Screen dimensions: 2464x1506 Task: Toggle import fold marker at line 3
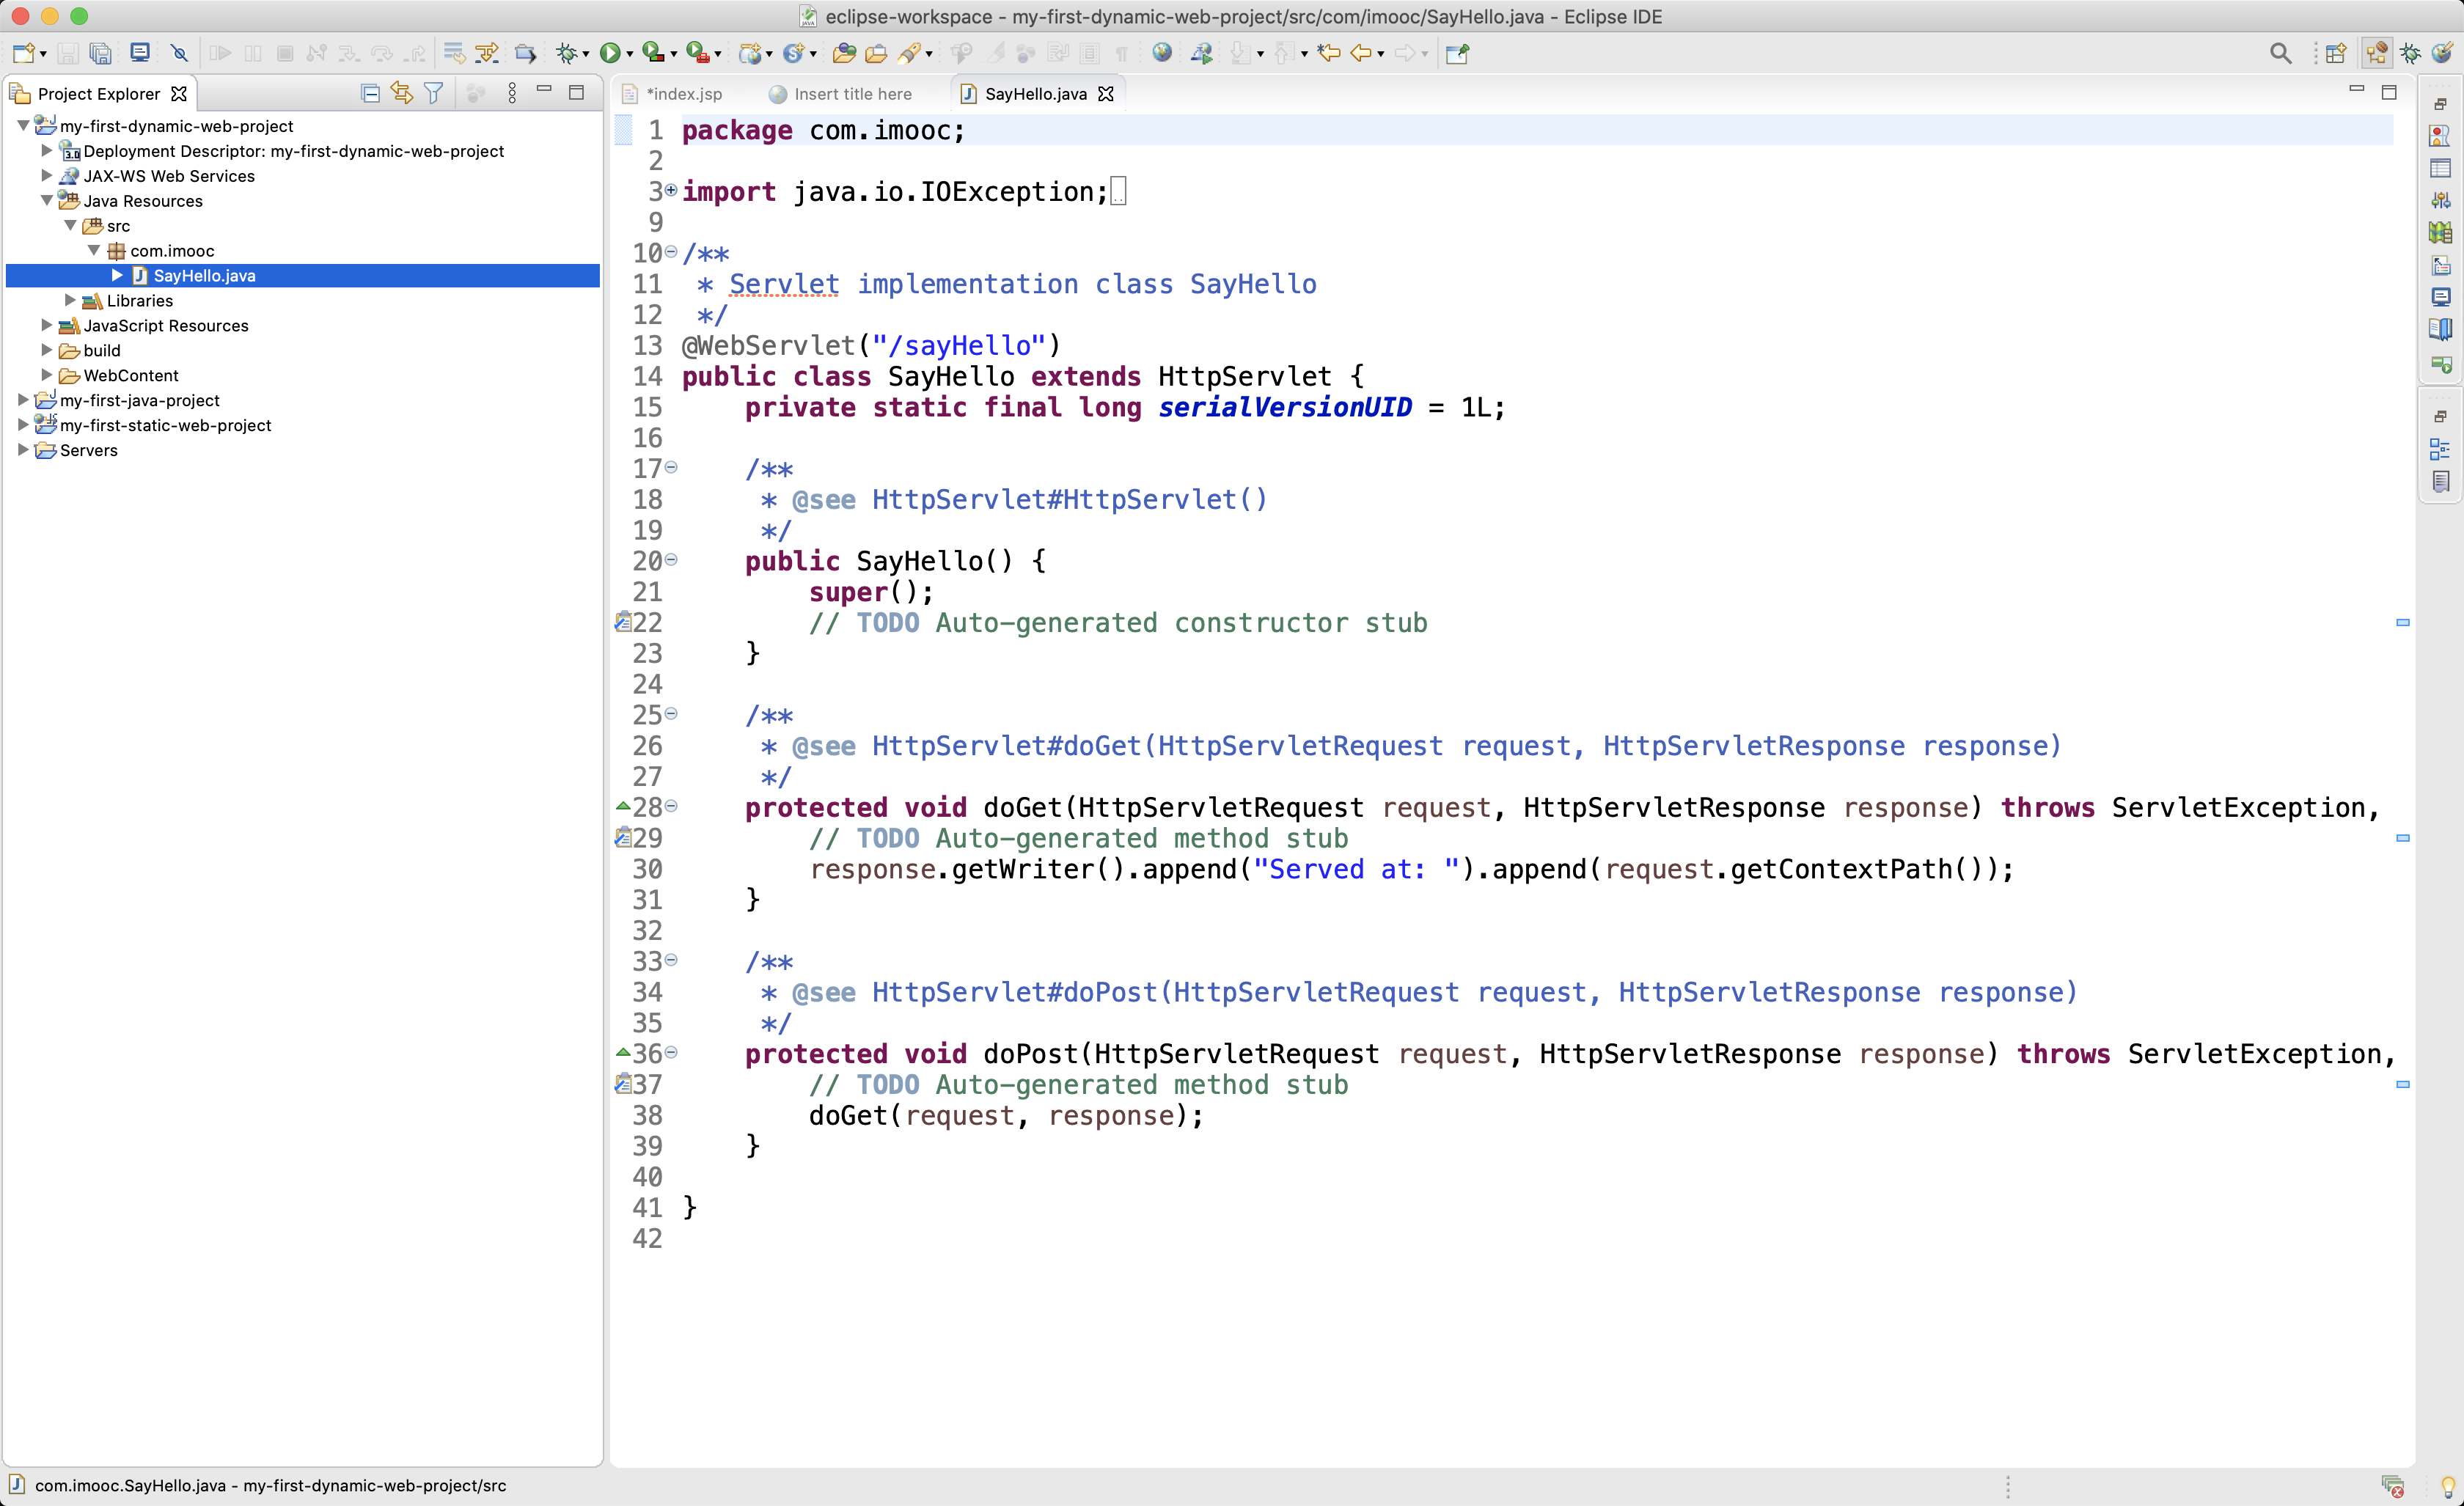click(x=671, y=189)
